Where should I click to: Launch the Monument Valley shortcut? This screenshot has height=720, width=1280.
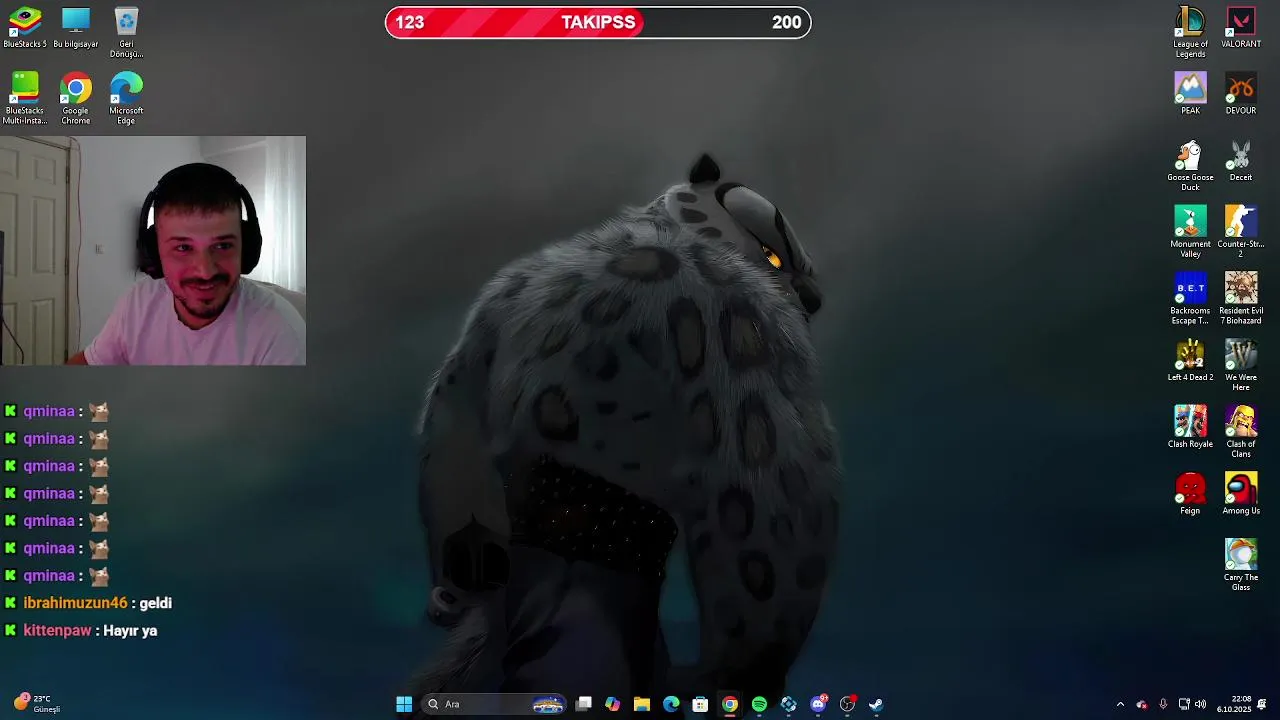(x=1190, y=232)
